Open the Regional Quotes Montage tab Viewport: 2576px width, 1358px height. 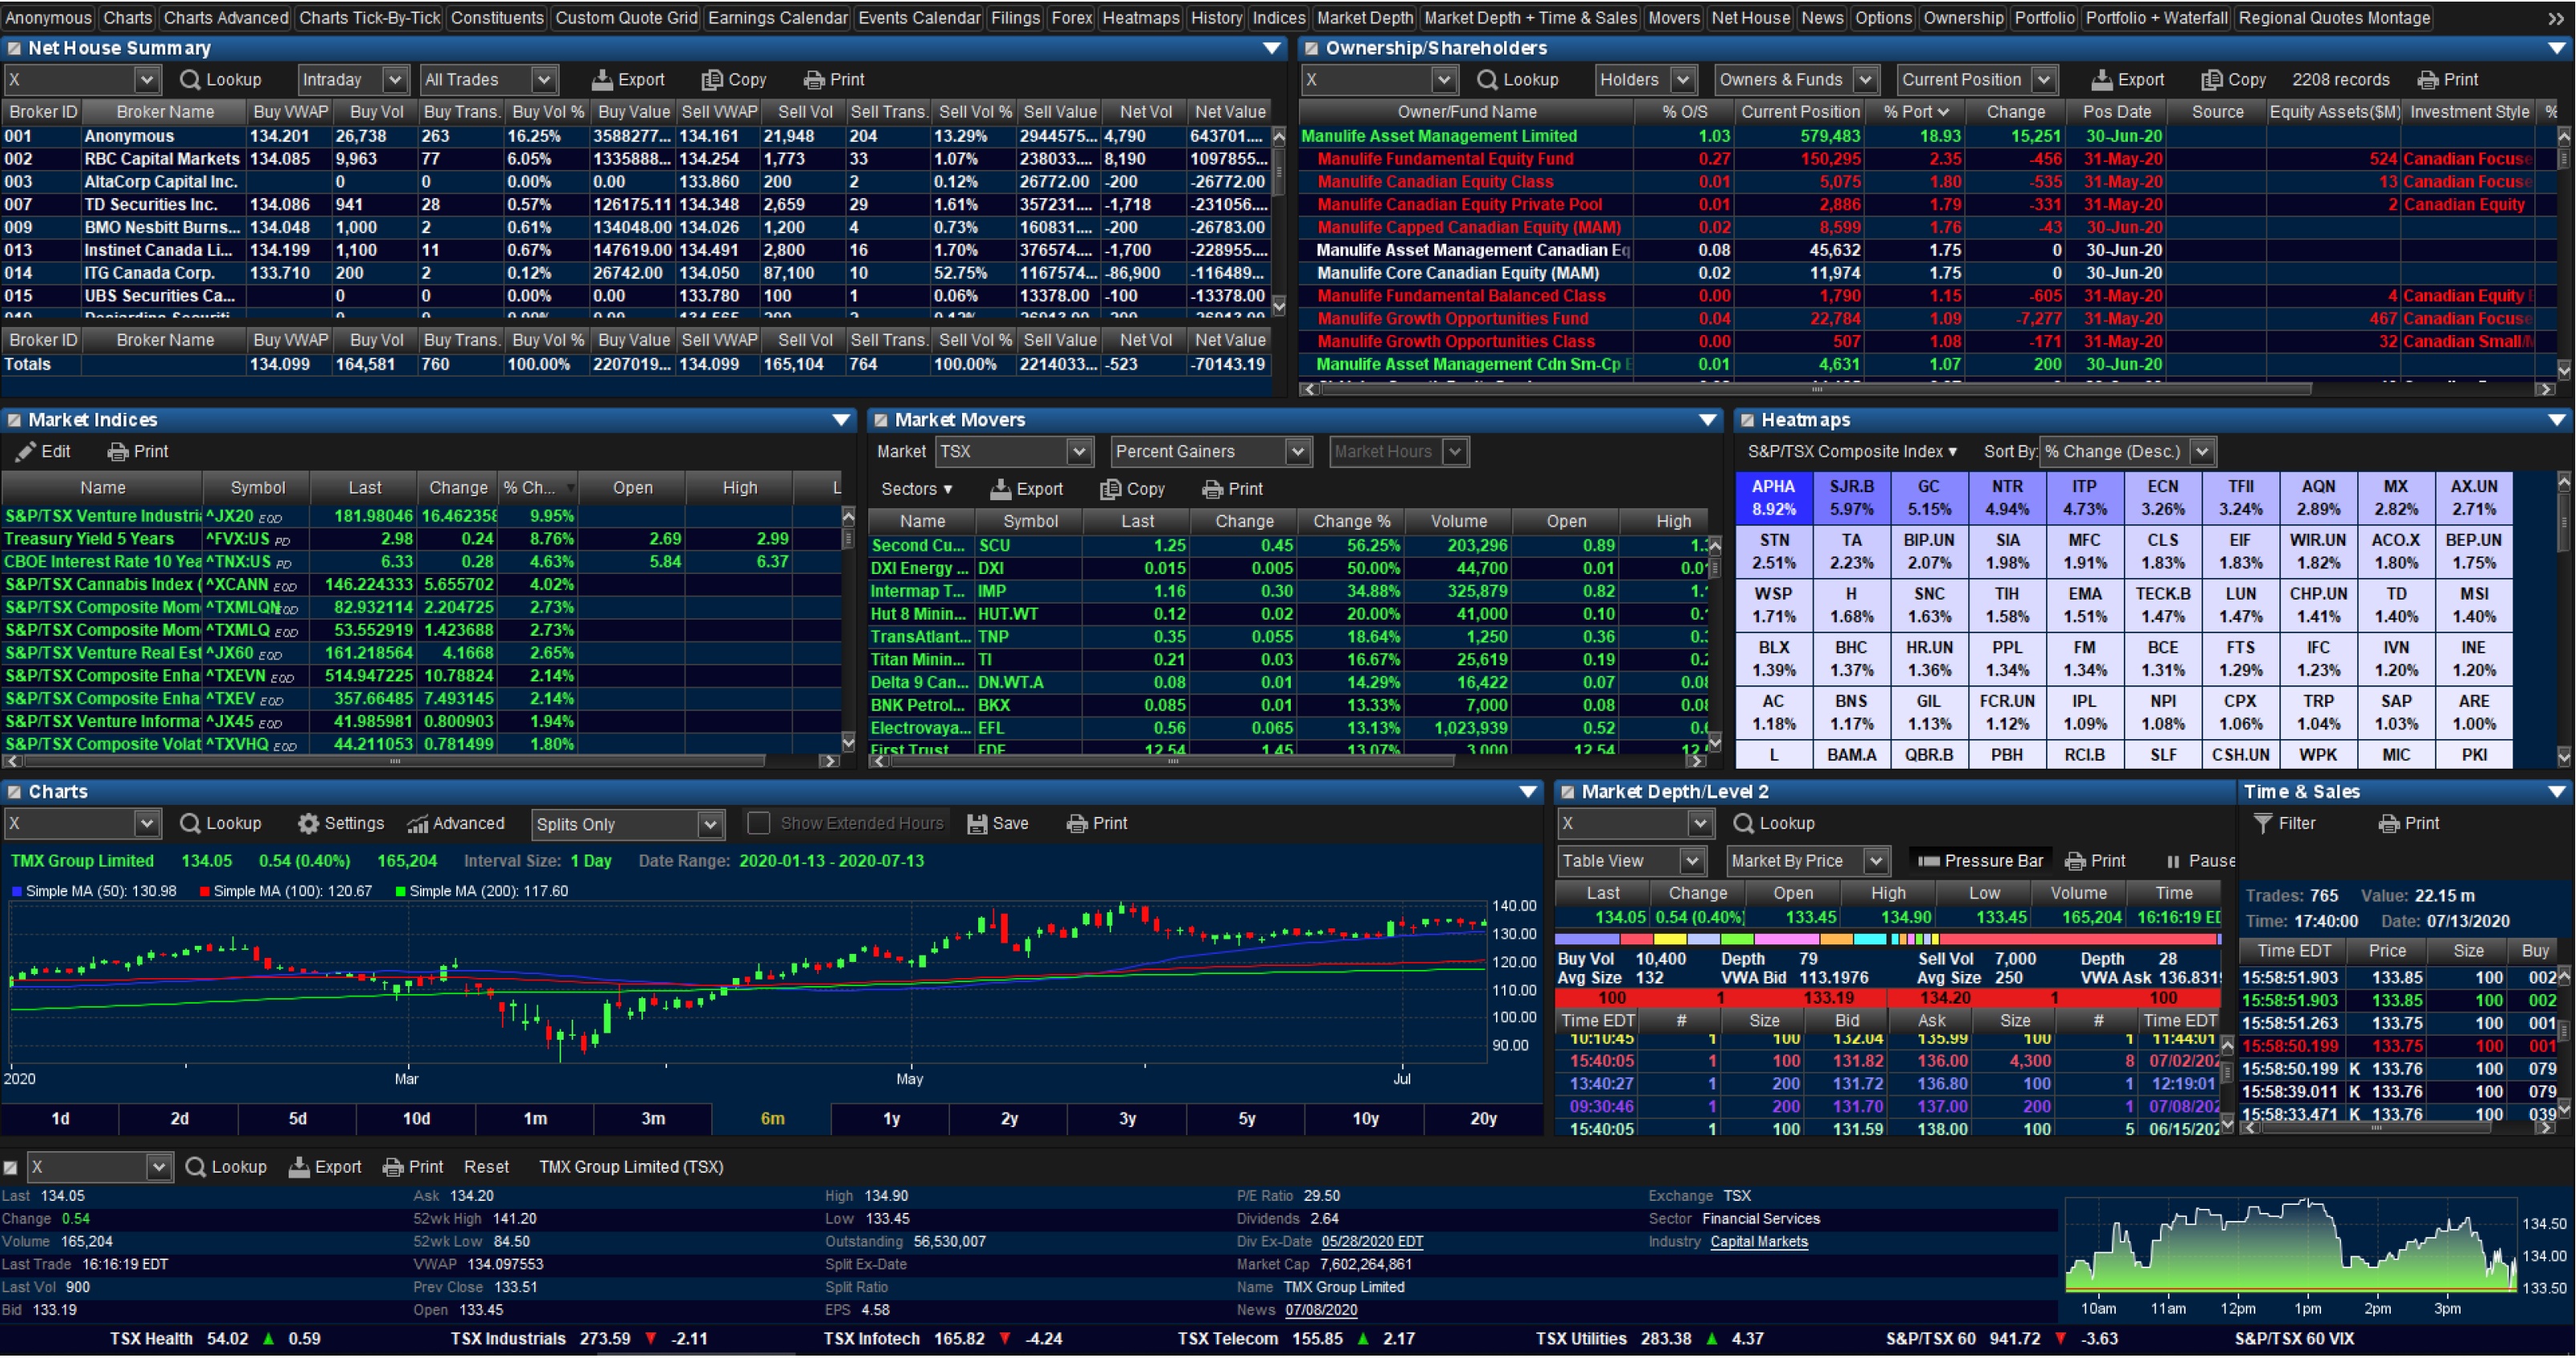(x=2334, y=17)
